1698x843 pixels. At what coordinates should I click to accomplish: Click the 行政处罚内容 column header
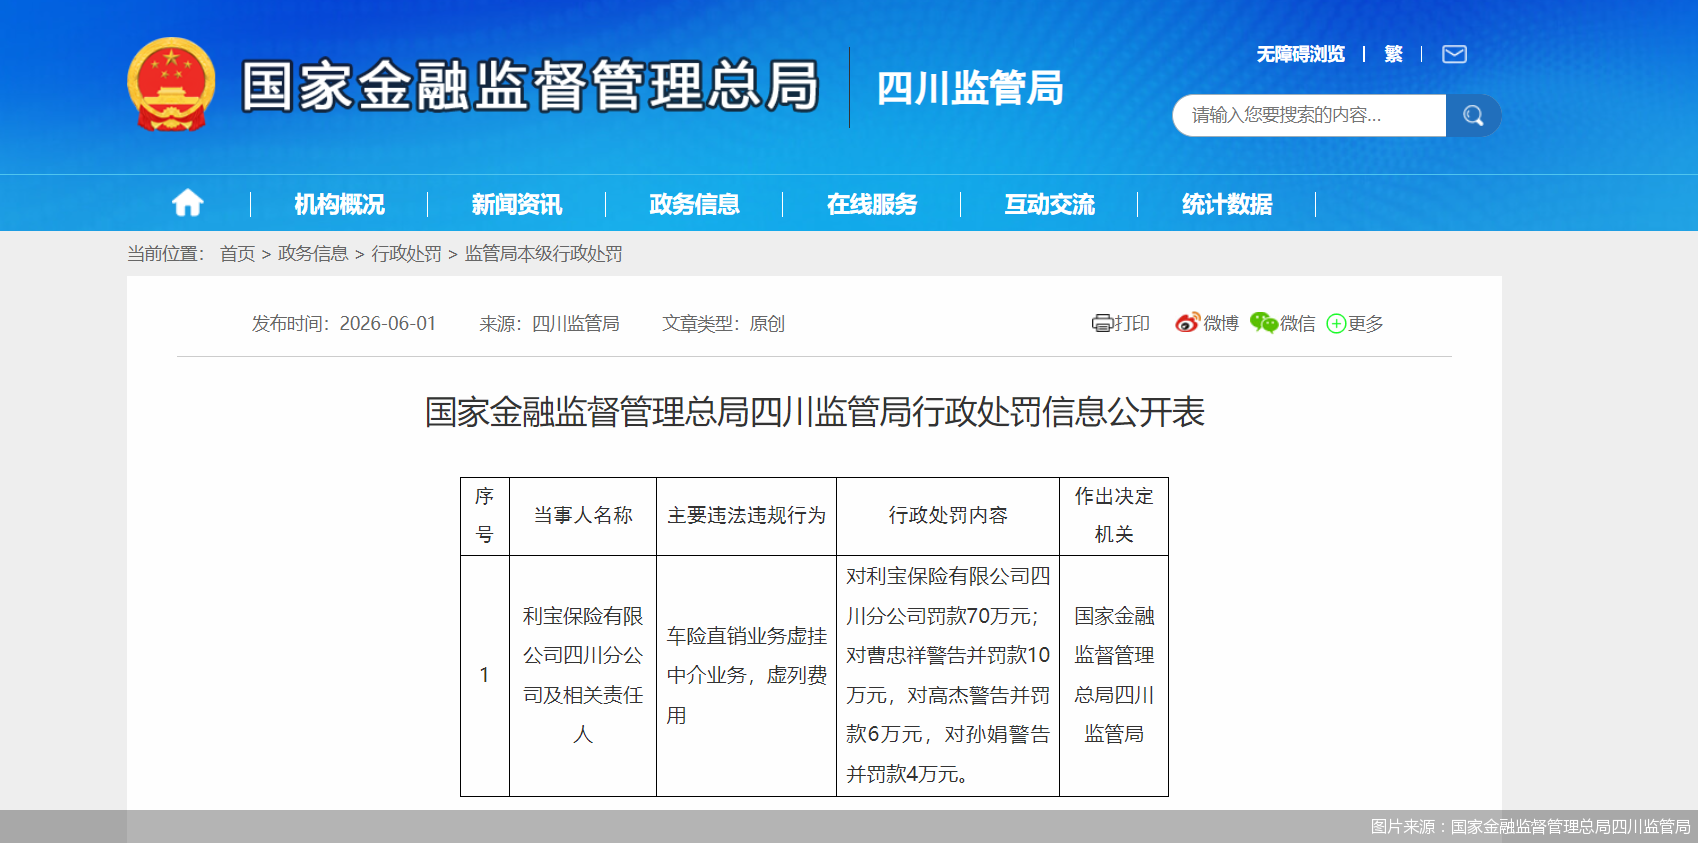point(948,516)
